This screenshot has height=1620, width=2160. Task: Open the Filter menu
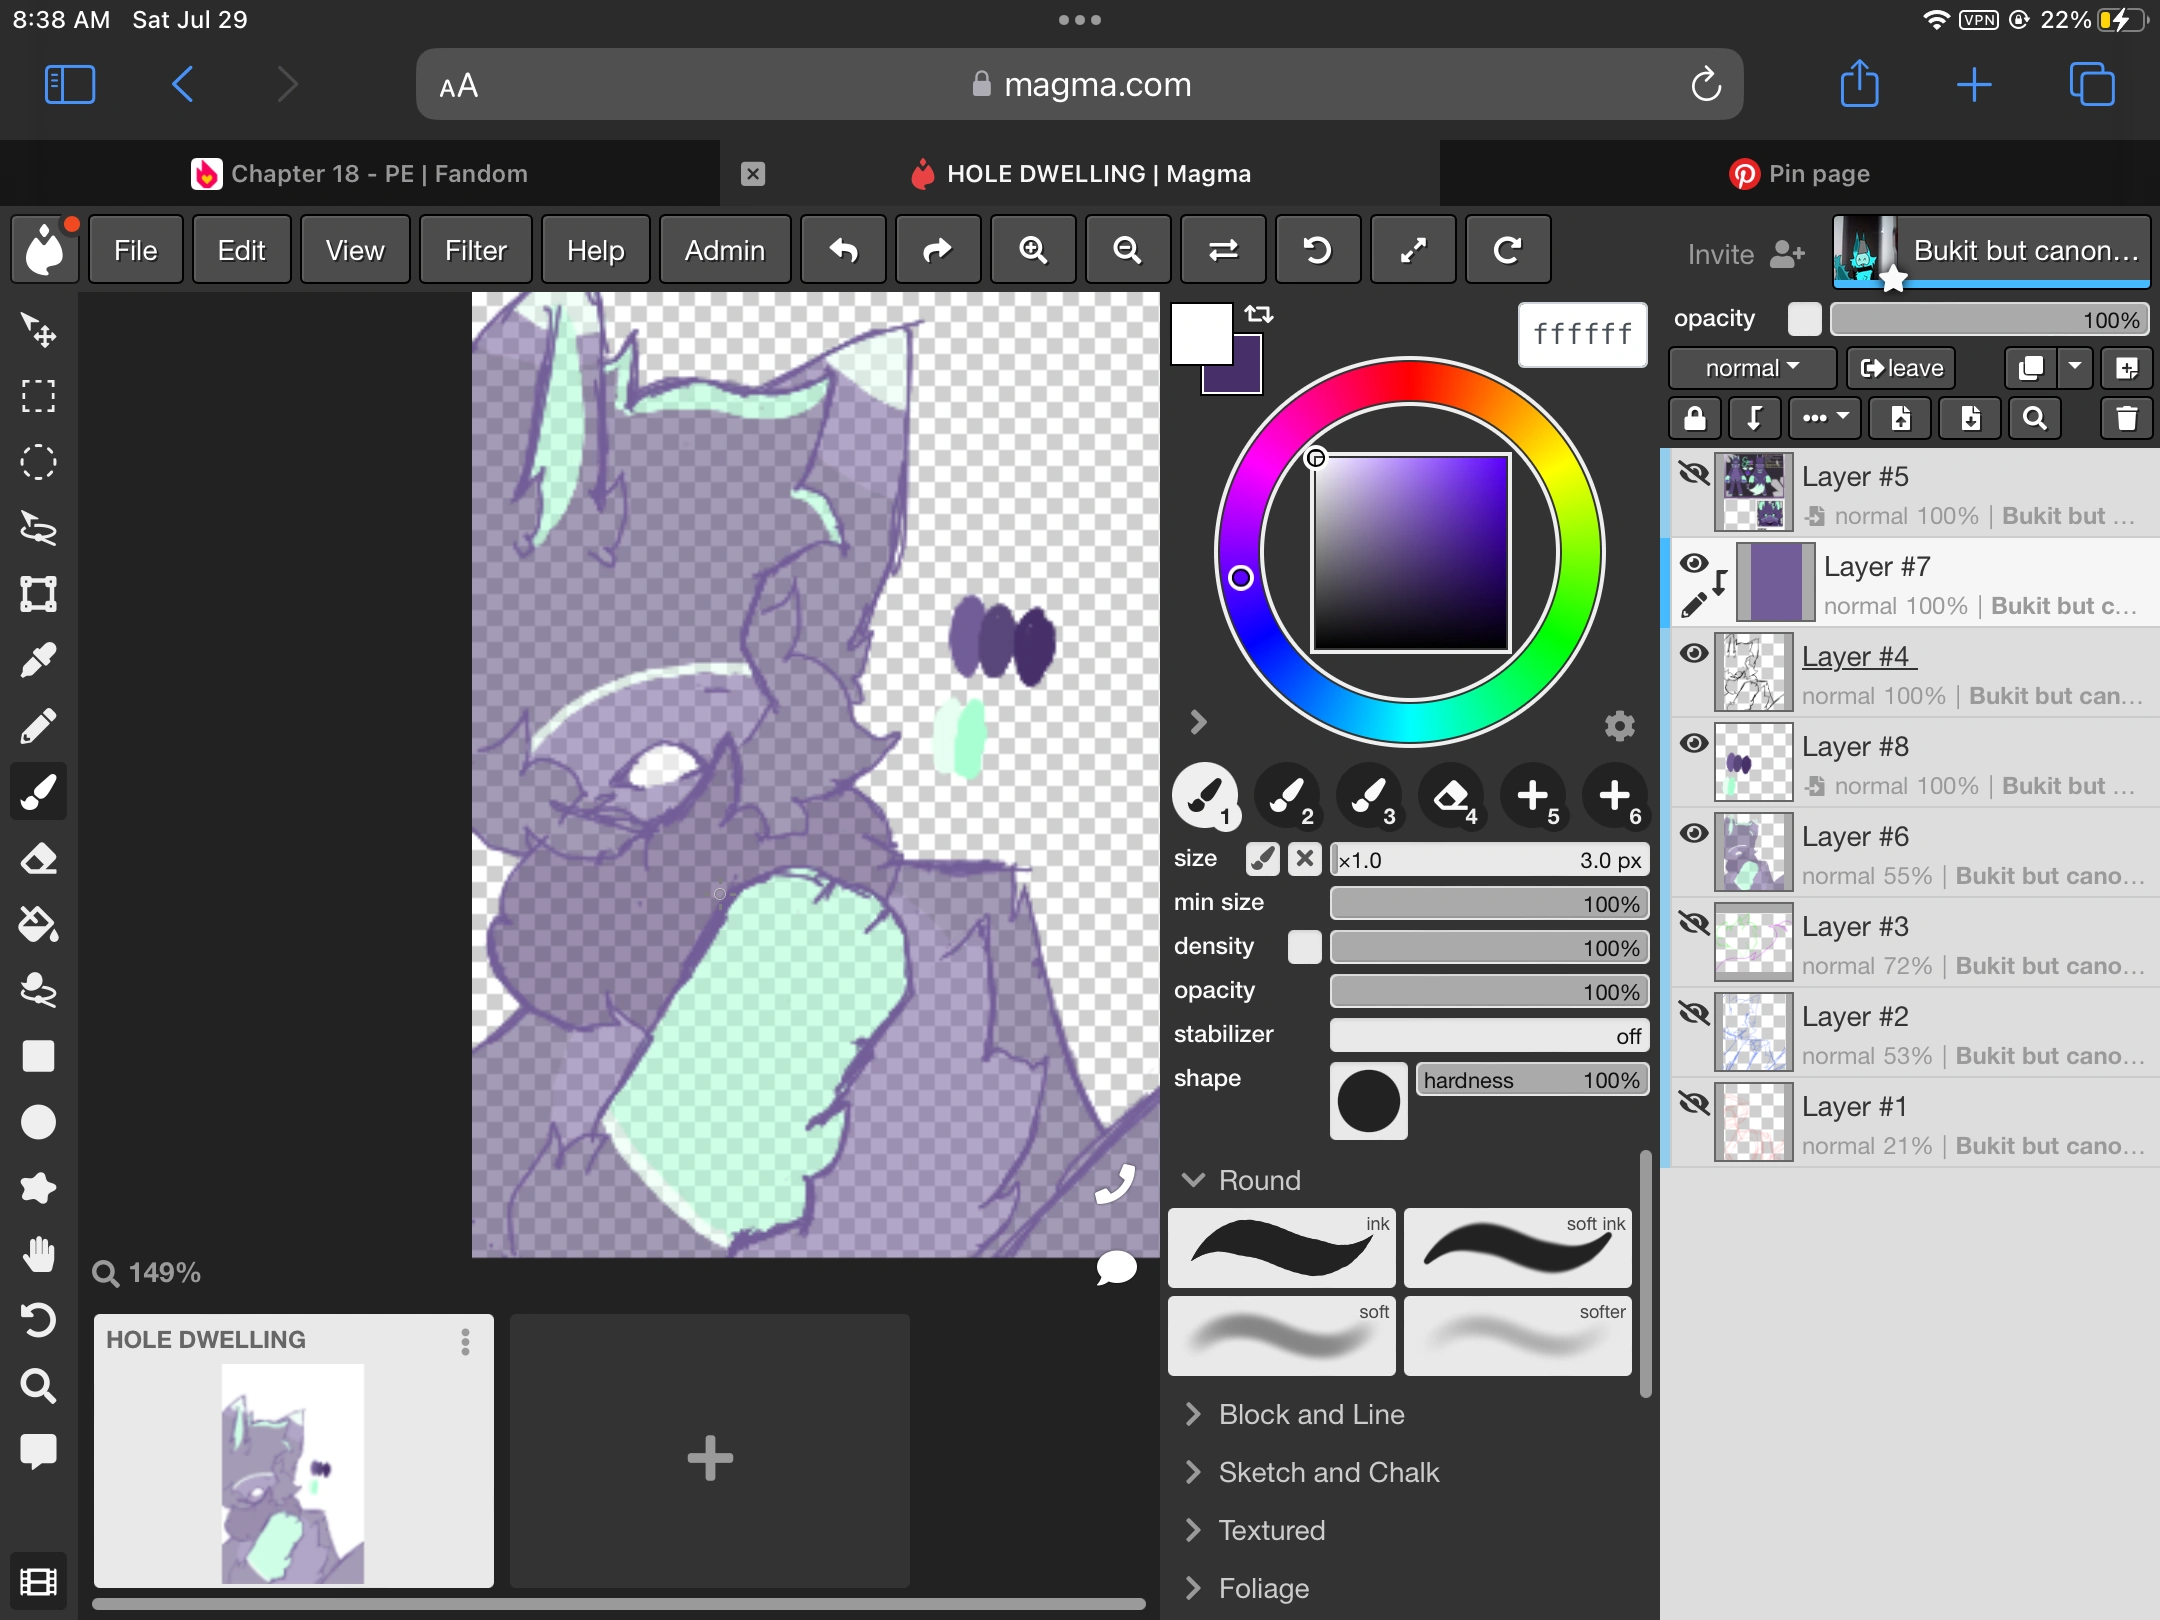475,250
